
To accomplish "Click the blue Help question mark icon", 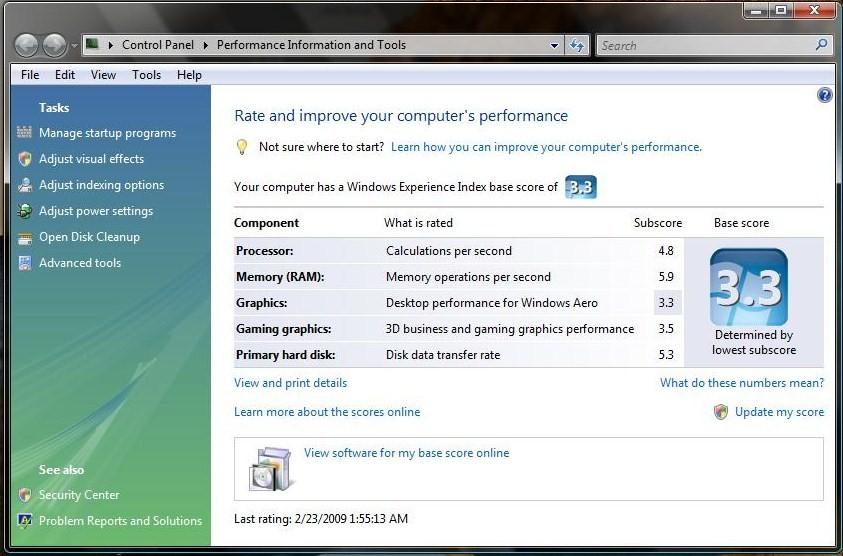I will [x=824, y=95].
